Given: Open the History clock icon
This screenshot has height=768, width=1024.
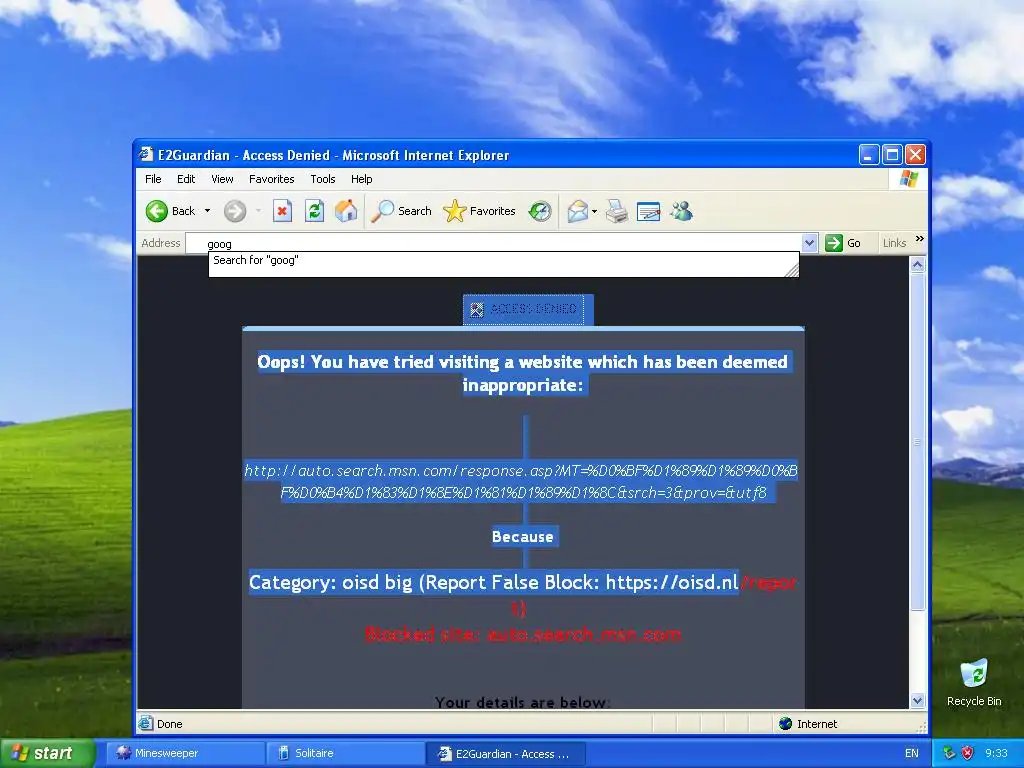Looking at the screenshot, I should 540,211.
